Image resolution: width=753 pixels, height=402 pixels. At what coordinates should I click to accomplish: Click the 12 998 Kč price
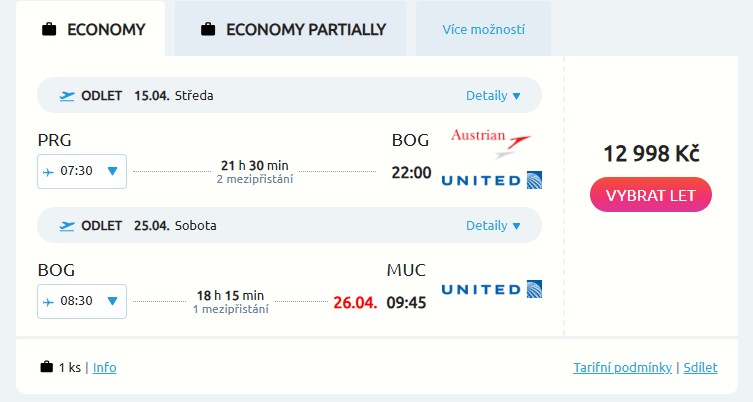[650, 153]
